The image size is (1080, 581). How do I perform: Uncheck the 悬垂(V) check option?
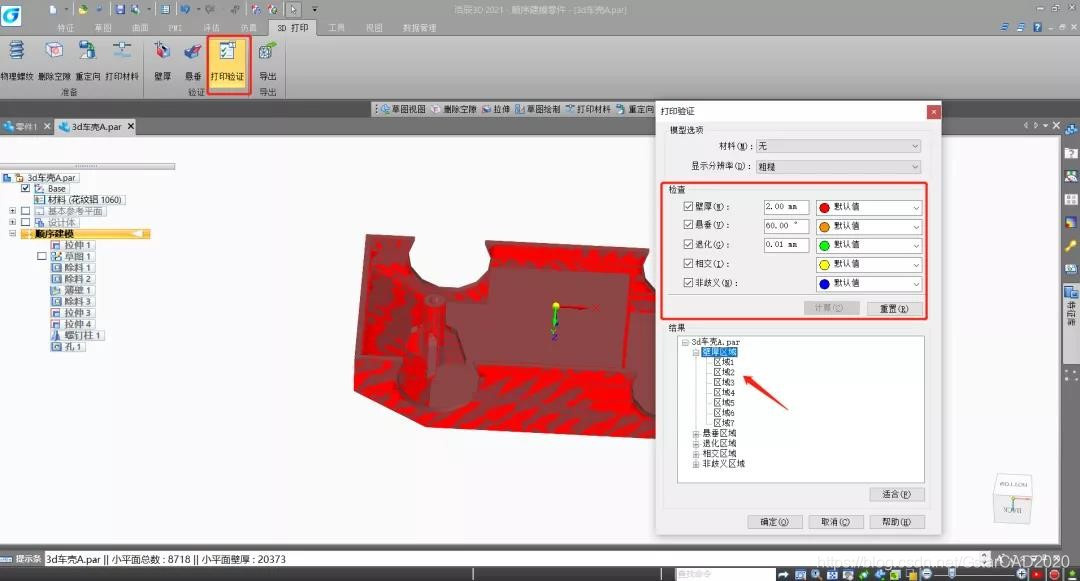(688, 224)
